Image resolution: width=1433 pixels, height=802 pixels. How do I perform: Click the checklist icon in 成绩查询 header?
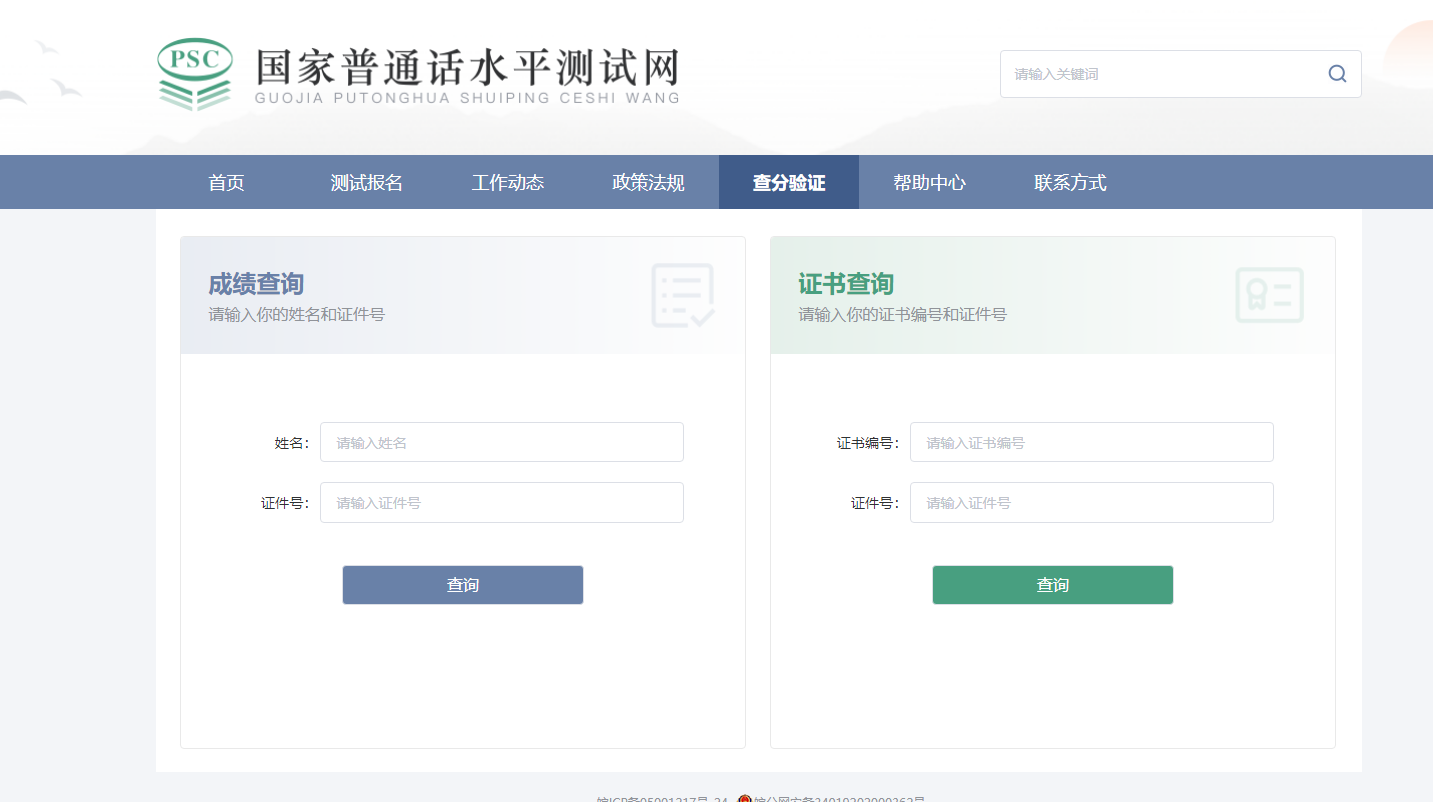tap(683, 295)
